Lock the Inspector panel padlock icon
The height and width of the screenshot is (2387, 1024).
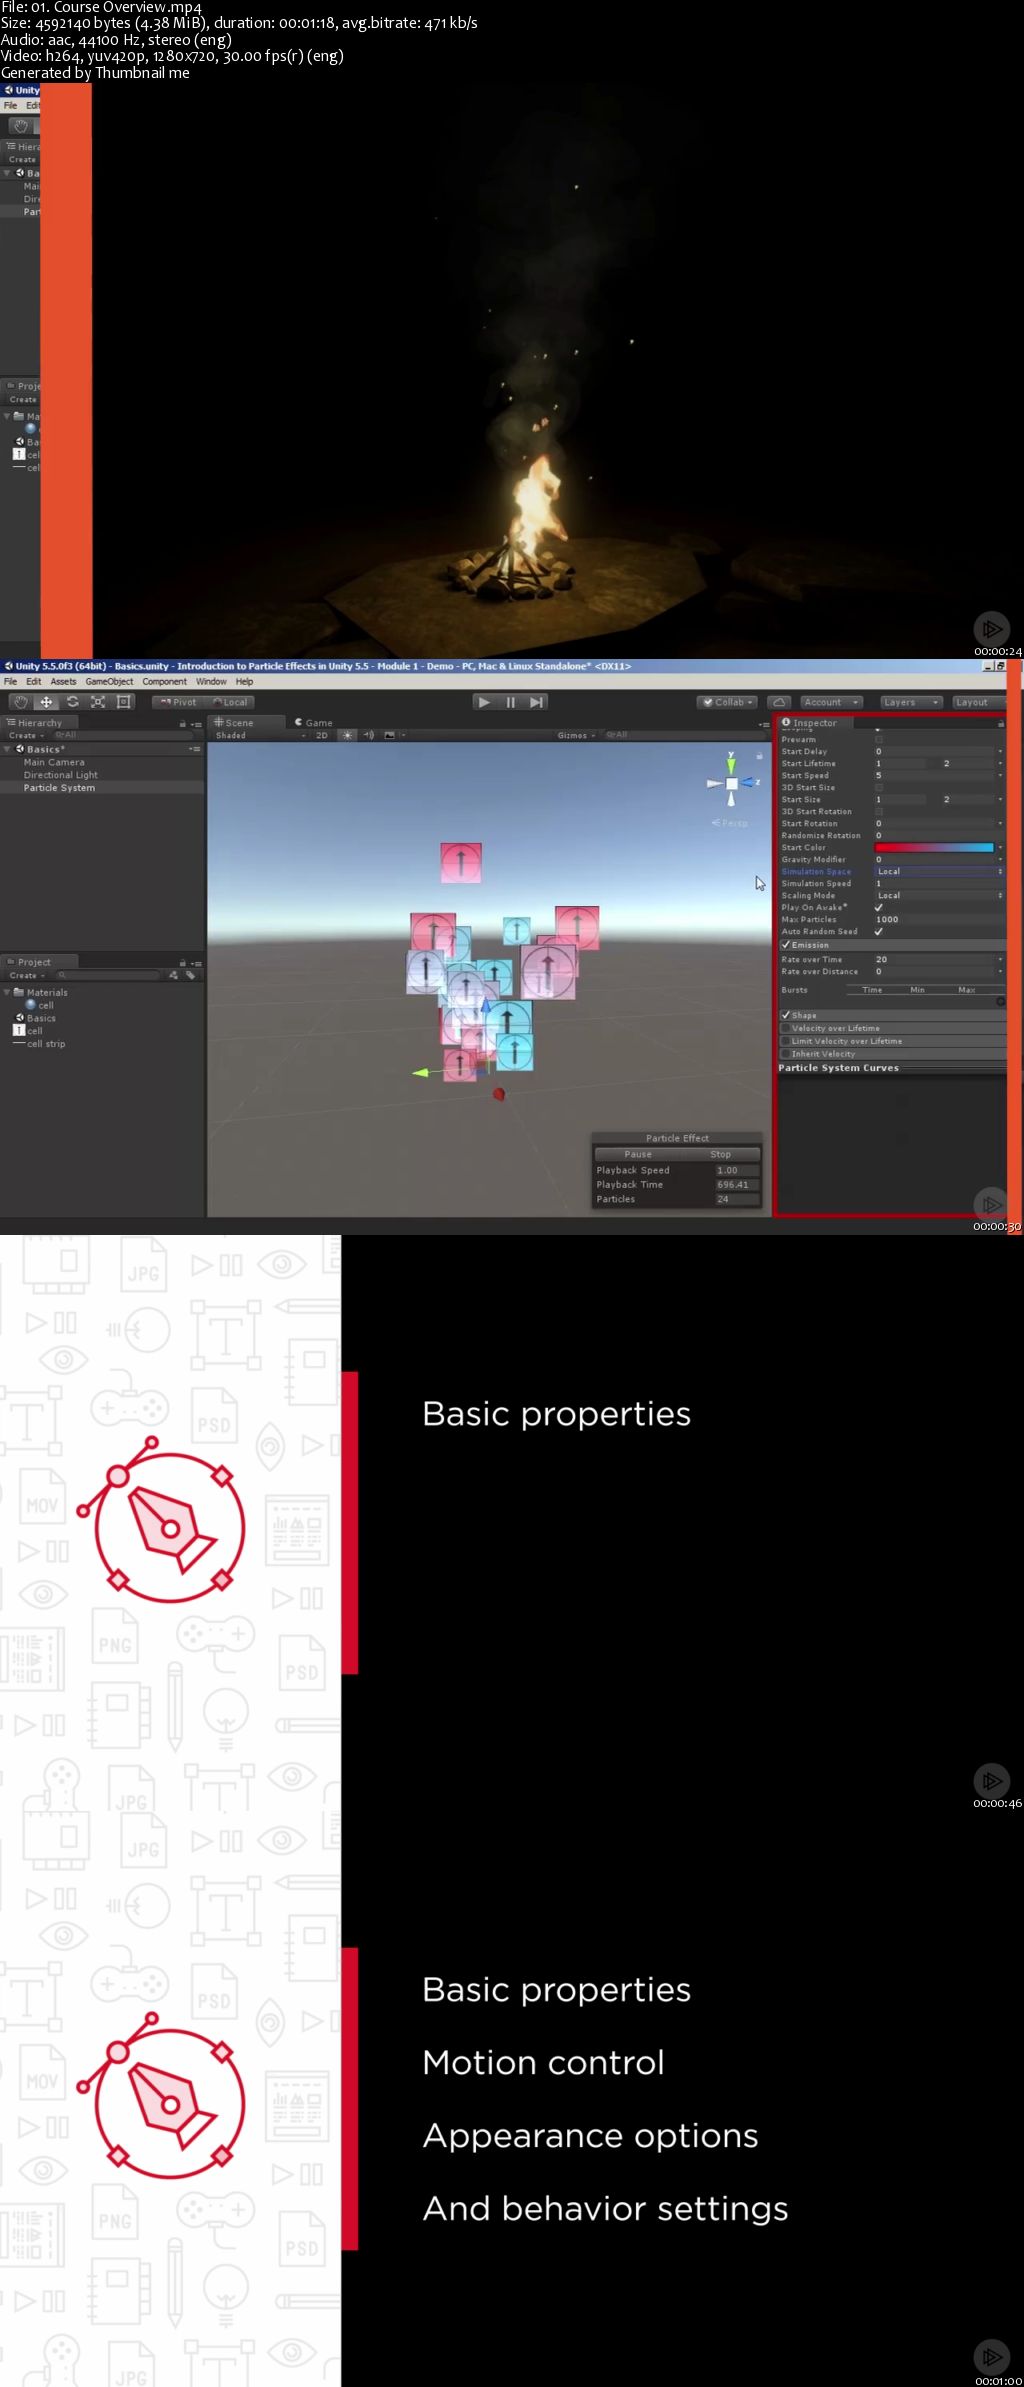coord(1000,723)
